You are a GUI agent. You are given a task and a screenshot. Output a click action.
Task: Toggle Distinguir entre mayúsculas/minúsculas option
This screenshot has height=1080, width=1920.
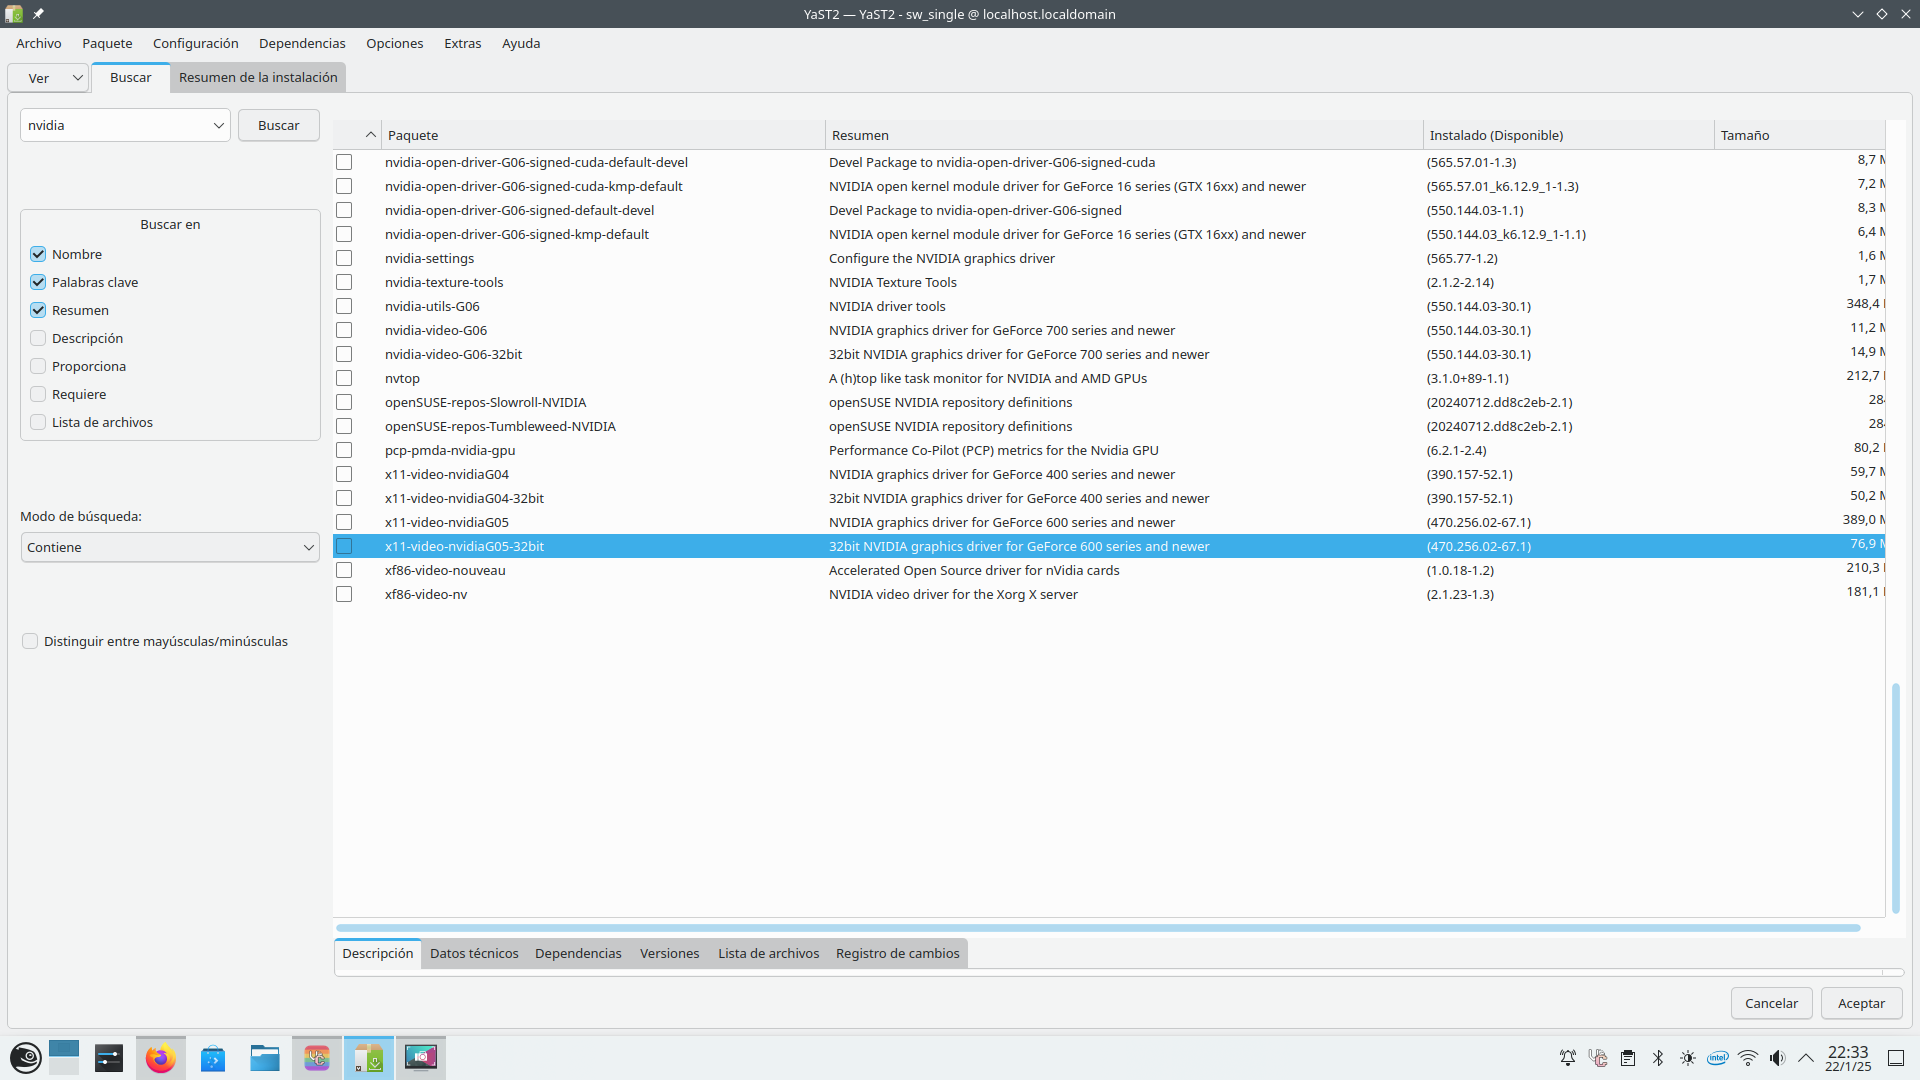pos(30,641)
